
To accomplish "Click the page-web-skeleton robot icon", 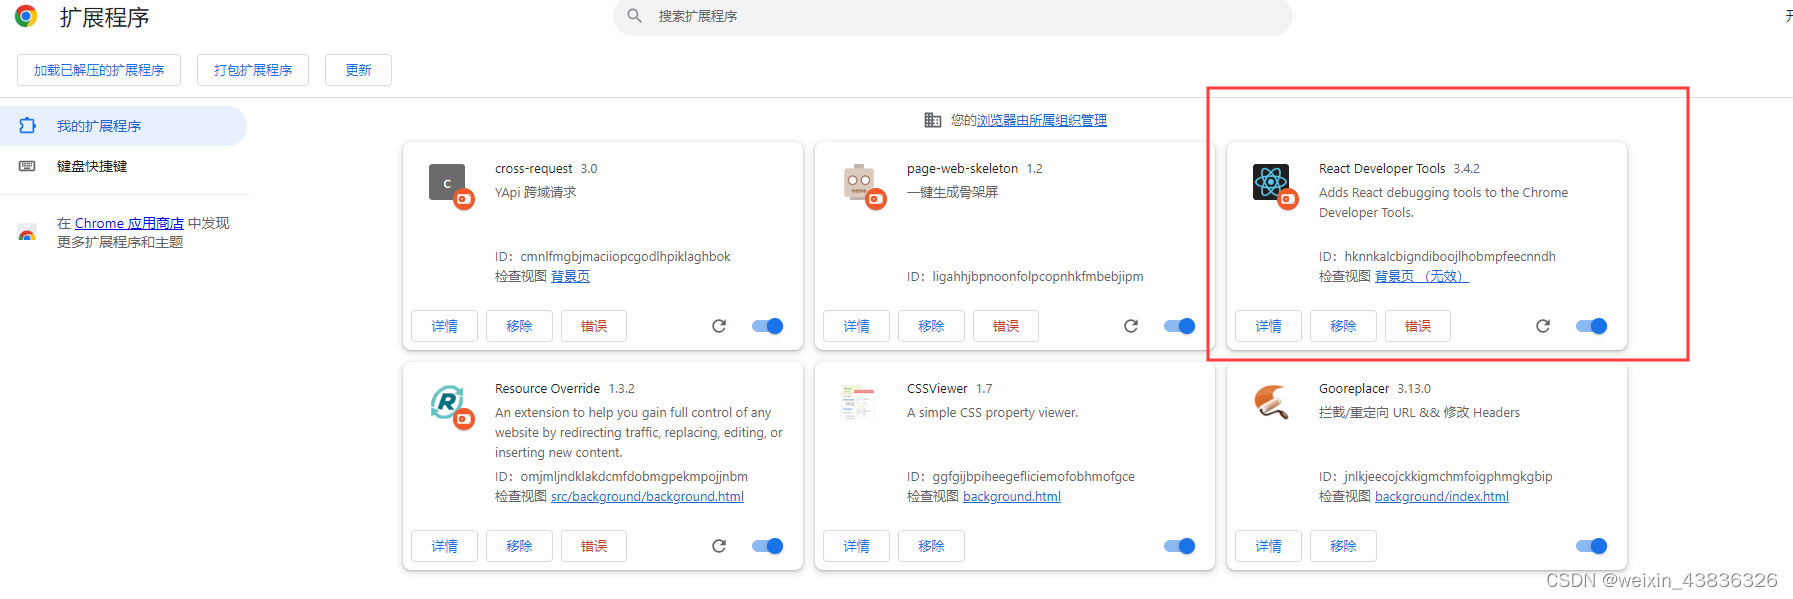I will [x=859, y=182].
